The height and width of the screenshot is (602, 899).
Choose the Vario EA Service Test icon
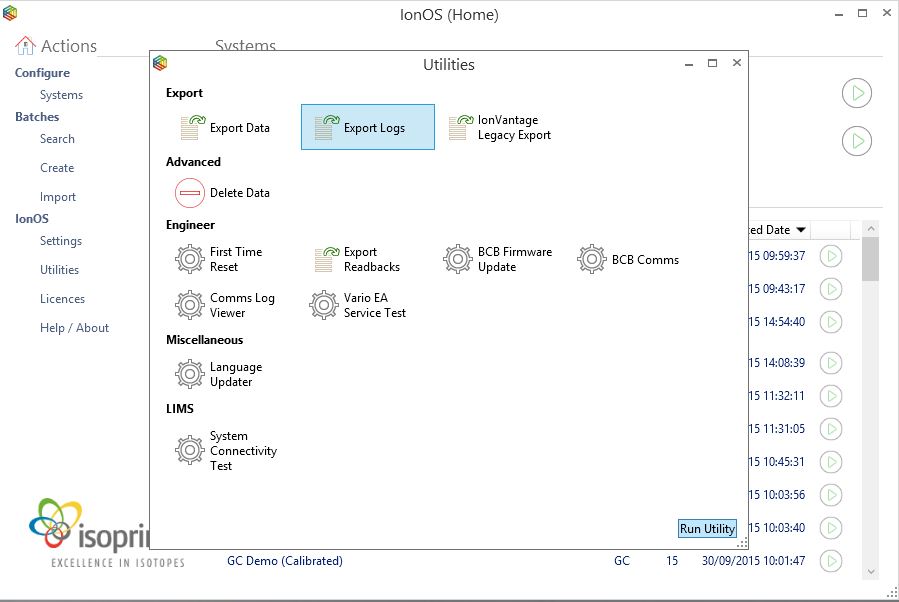[x=324, y=305]
